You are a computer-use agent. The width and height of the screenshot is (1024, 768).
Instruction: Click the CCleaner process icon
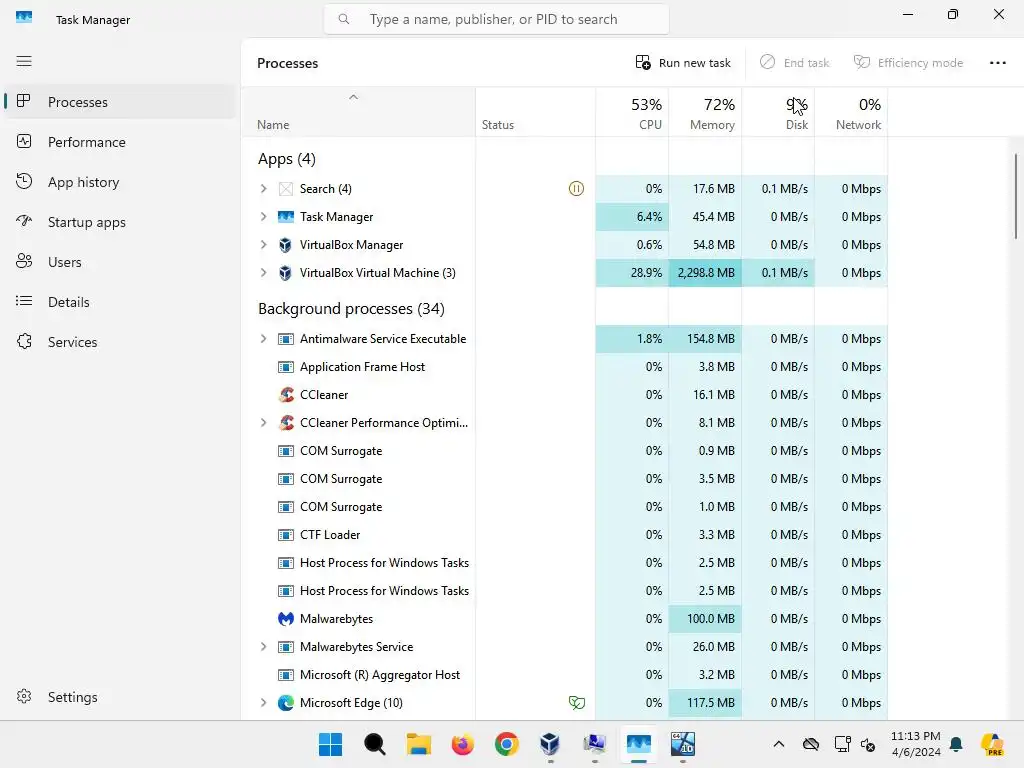285,394
